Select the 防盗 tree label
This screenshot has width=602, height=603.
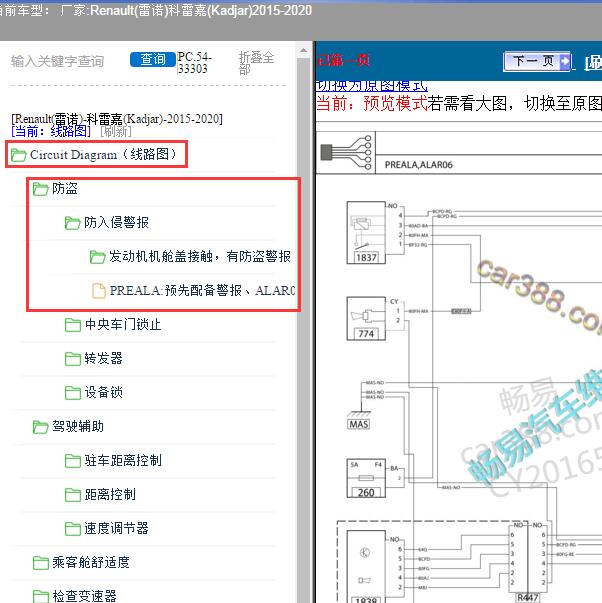coord(65,188)
